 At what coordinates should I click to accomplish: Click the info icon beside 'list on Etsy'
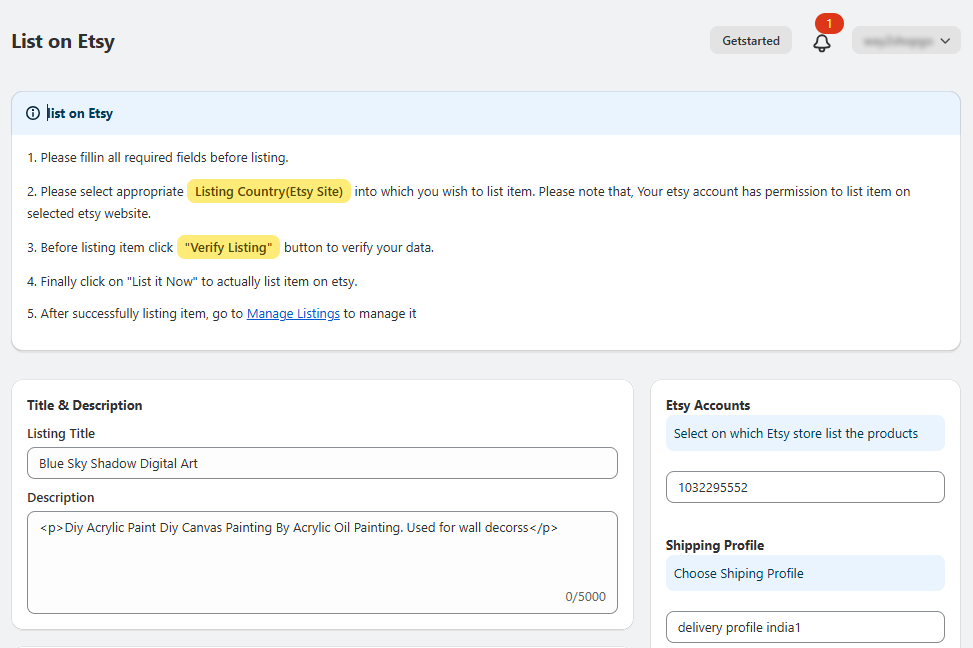(x=33, y=113)
